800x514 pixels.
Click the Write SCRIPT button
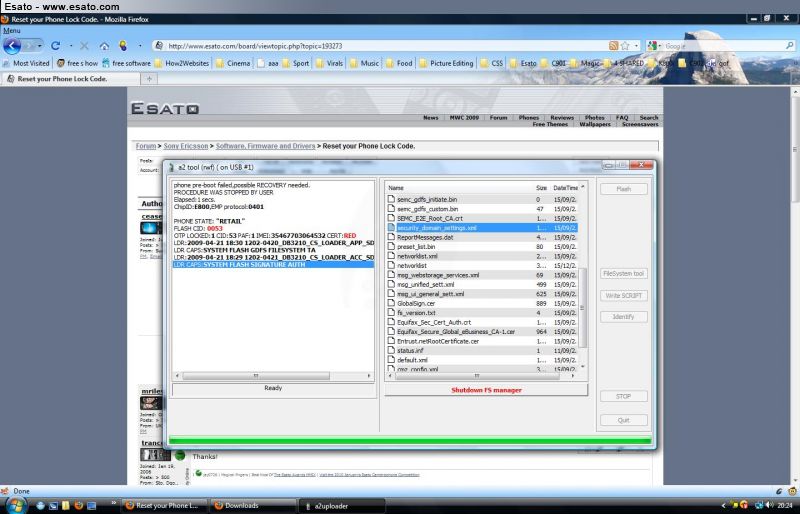(623, 296)
